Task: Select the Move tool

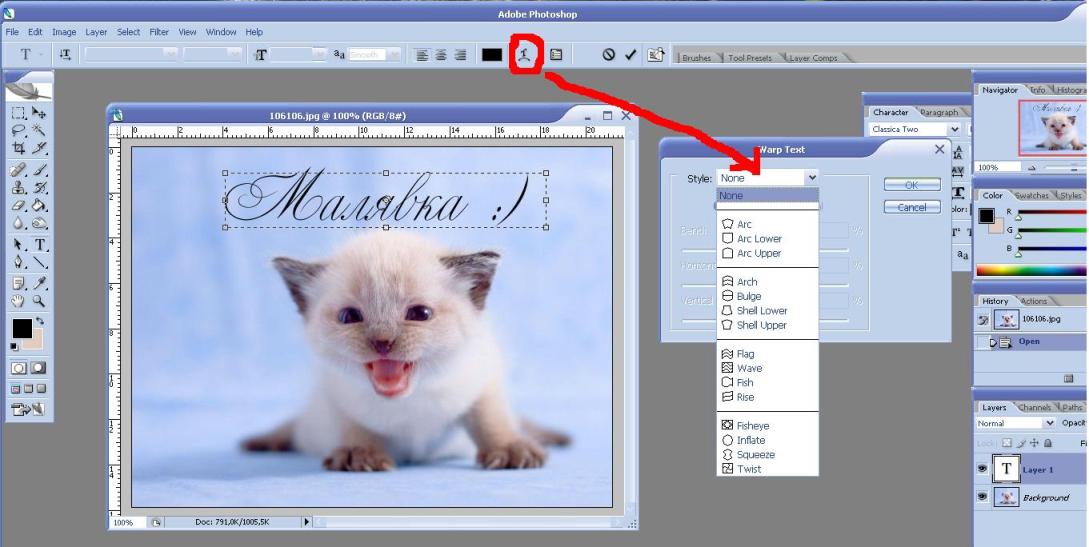Action: 40,113
